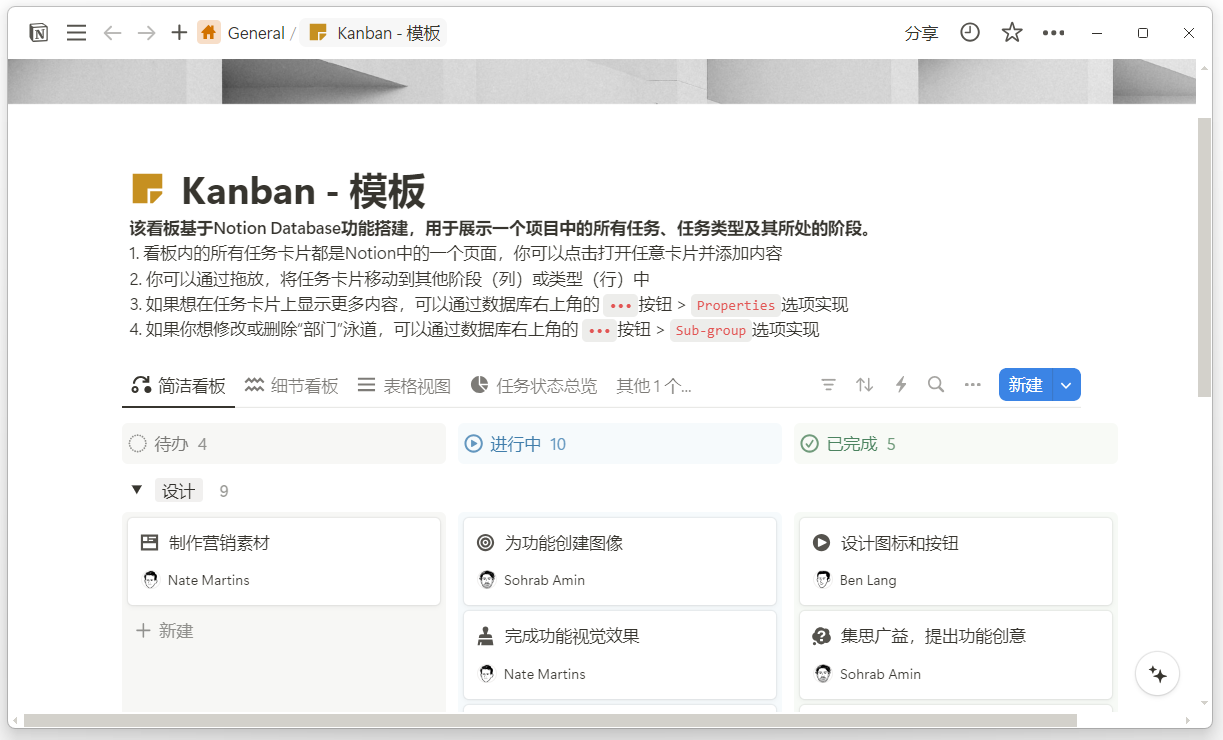The image size is (1223, 740).
Task: Expand 其他 1 个 hidden views
Action: [x=653, y=386]
